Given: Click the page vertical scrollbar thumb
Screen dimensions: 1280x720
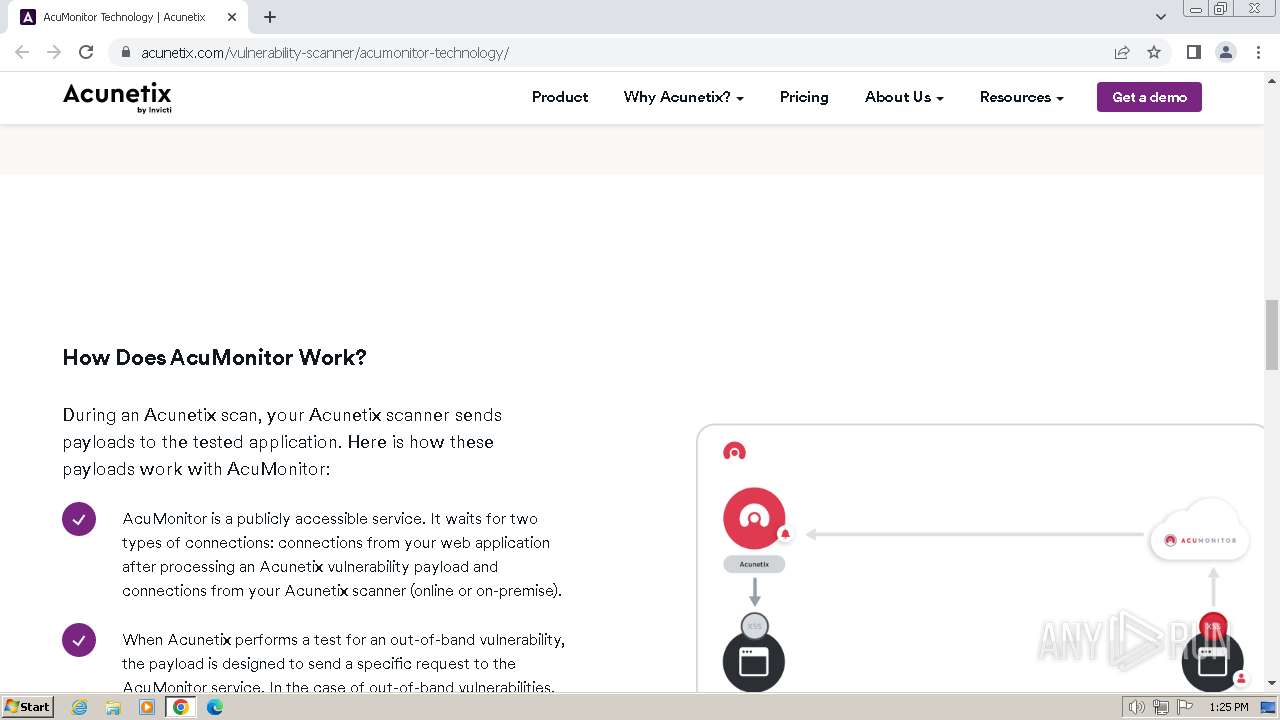Looking at the screenshot, I should 1272,334.
